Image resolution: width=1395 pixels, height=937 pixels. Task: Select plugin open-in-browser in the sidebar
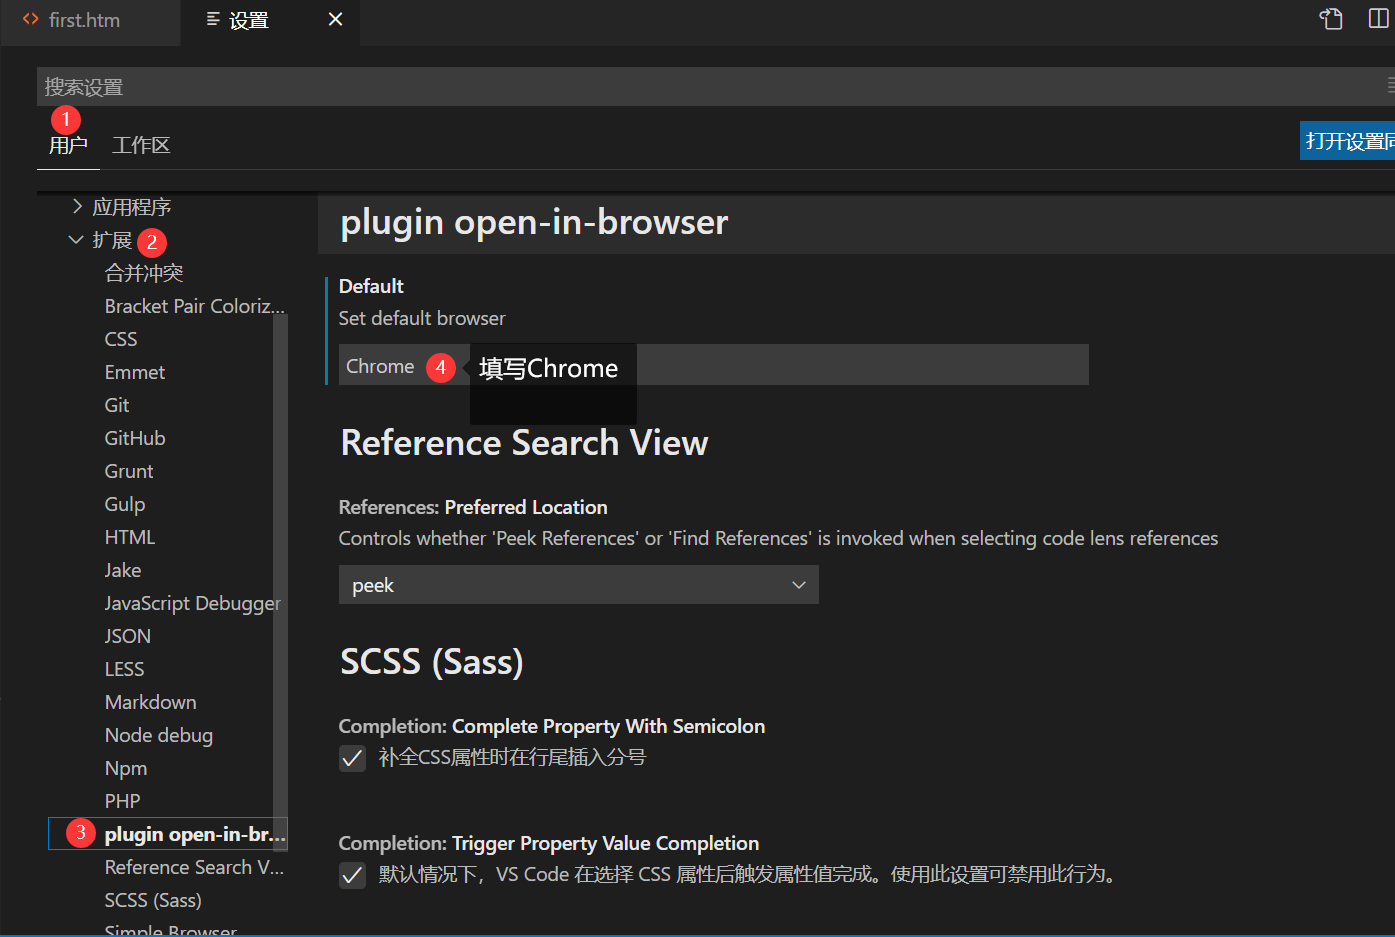point(185,833)
